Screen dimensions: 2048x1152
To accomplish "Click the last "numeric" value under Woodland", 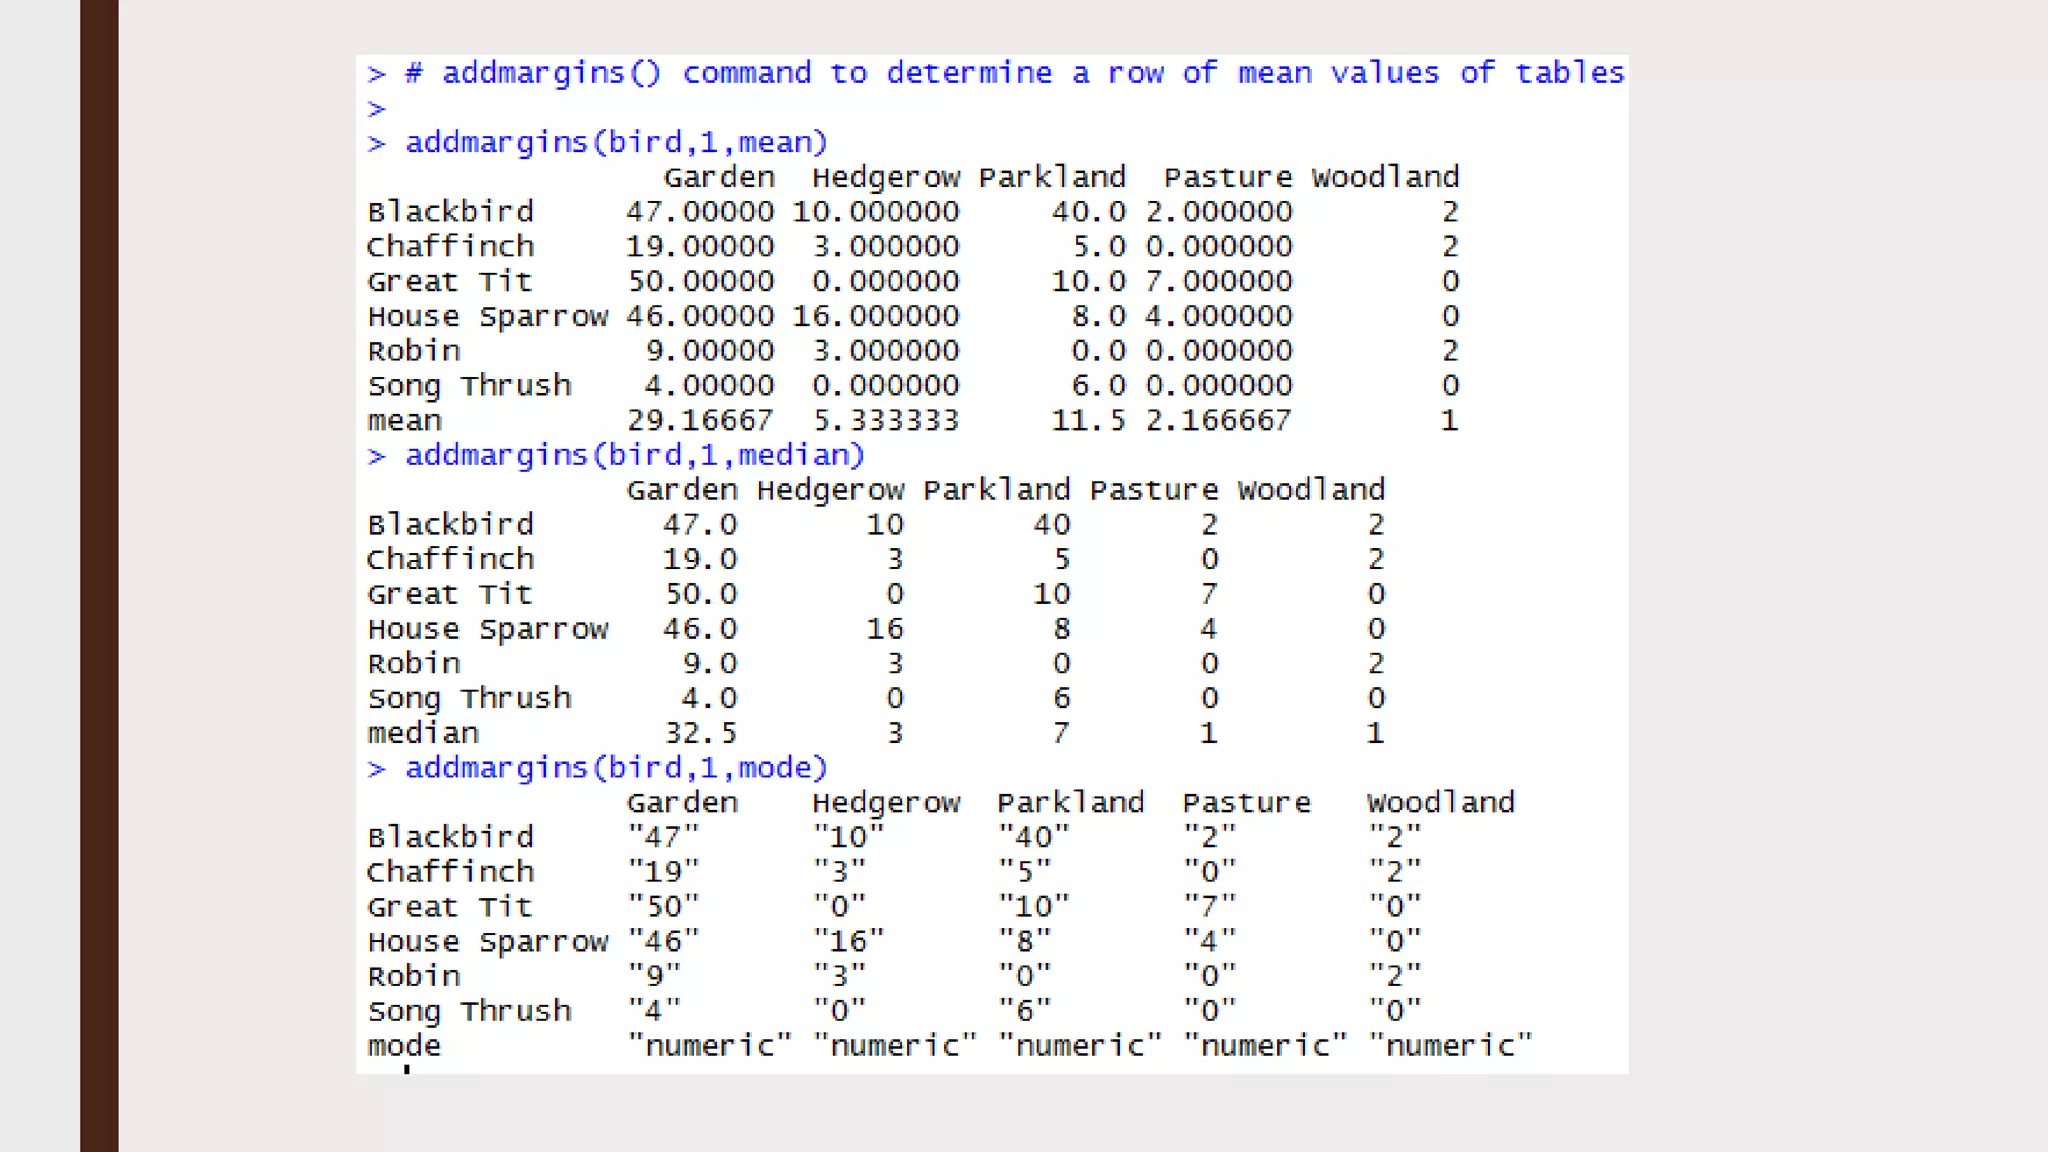I will point(1449,1046).
